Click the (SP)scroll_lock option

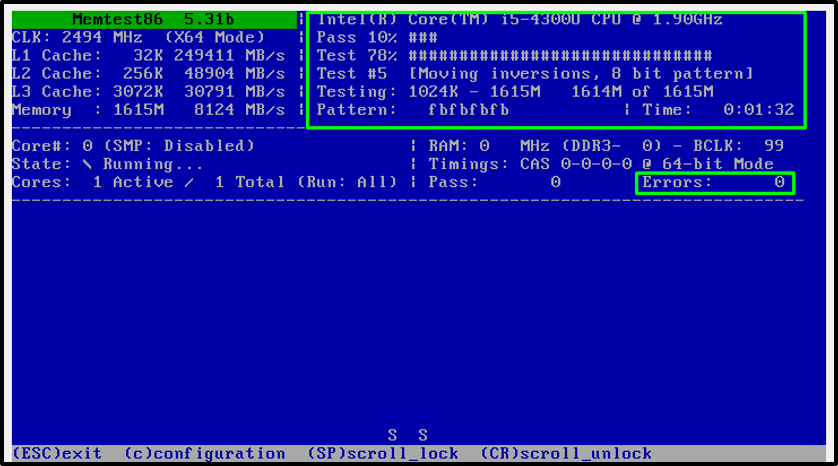383,454
